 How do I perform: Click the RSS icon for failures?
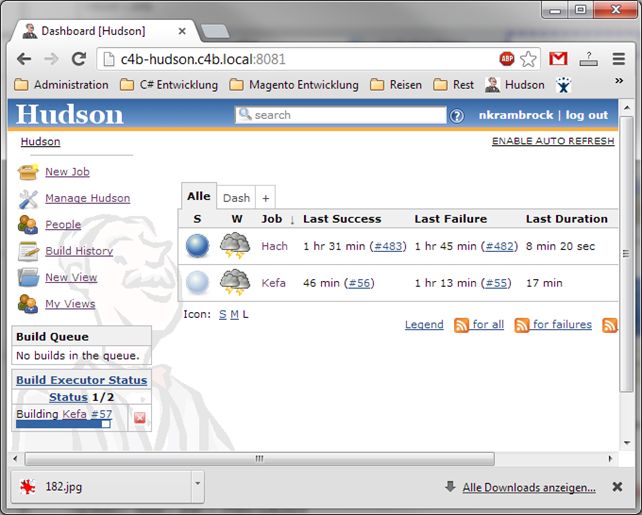(522, 325)
